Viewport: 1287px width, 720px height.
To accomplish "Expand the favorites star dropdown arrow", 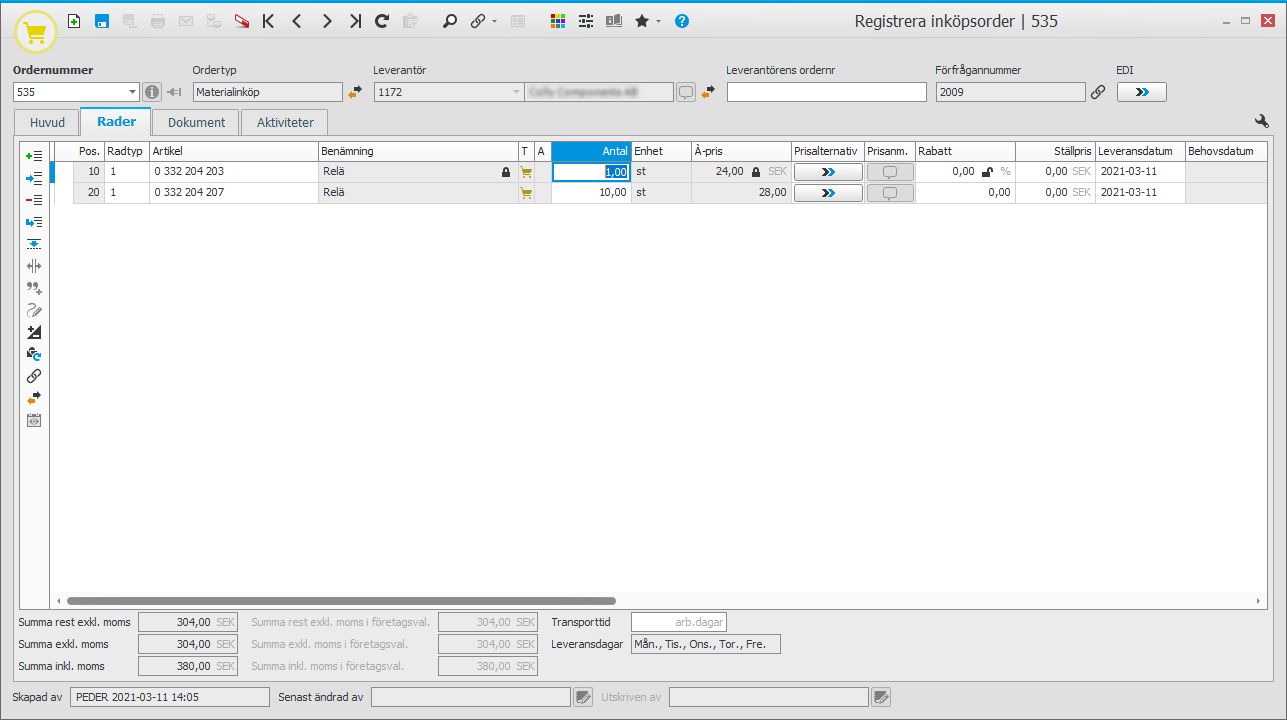I will pos(658,22).
